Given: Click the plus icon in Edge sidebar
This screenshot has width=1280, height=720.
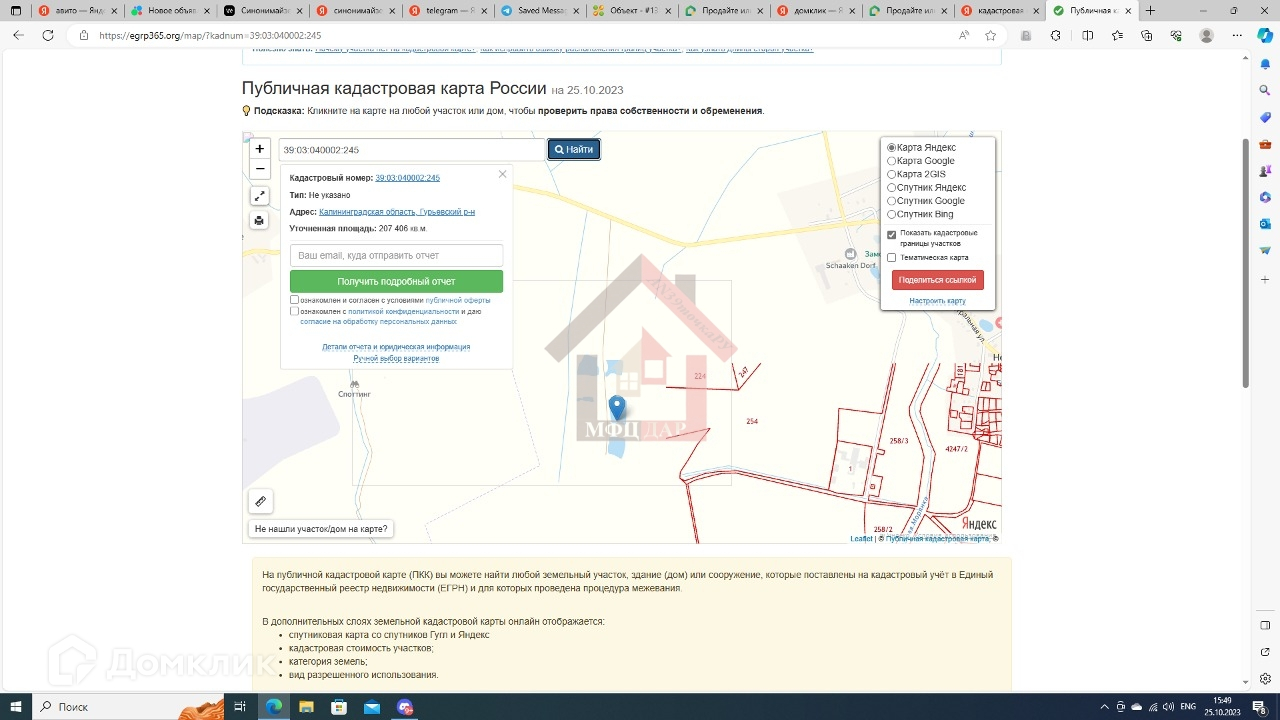Looking at the screenshot, I should [x=1265, y=279].
